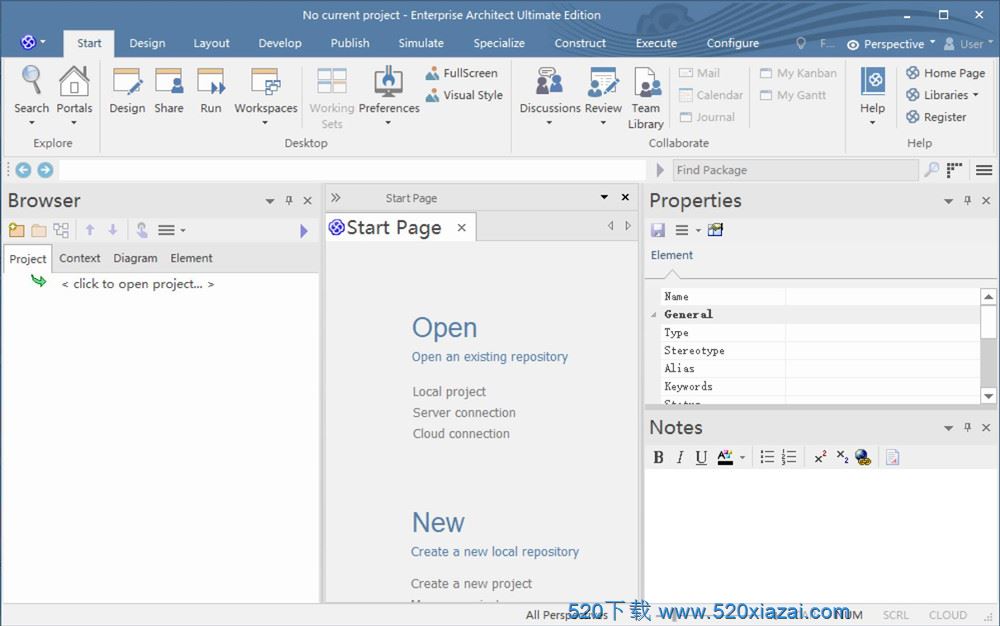
Task: Click the Design desktop icon
Action: coord(127,91)
